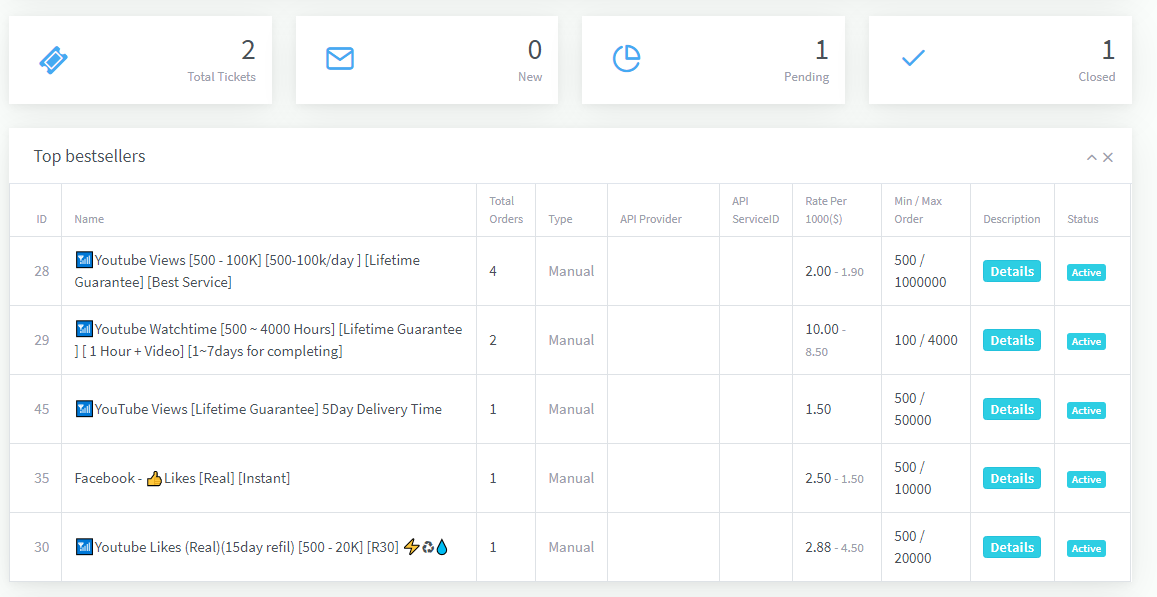View Details for Facebook Likes service
The image size is (1157, 597).
coord(1011,478)
